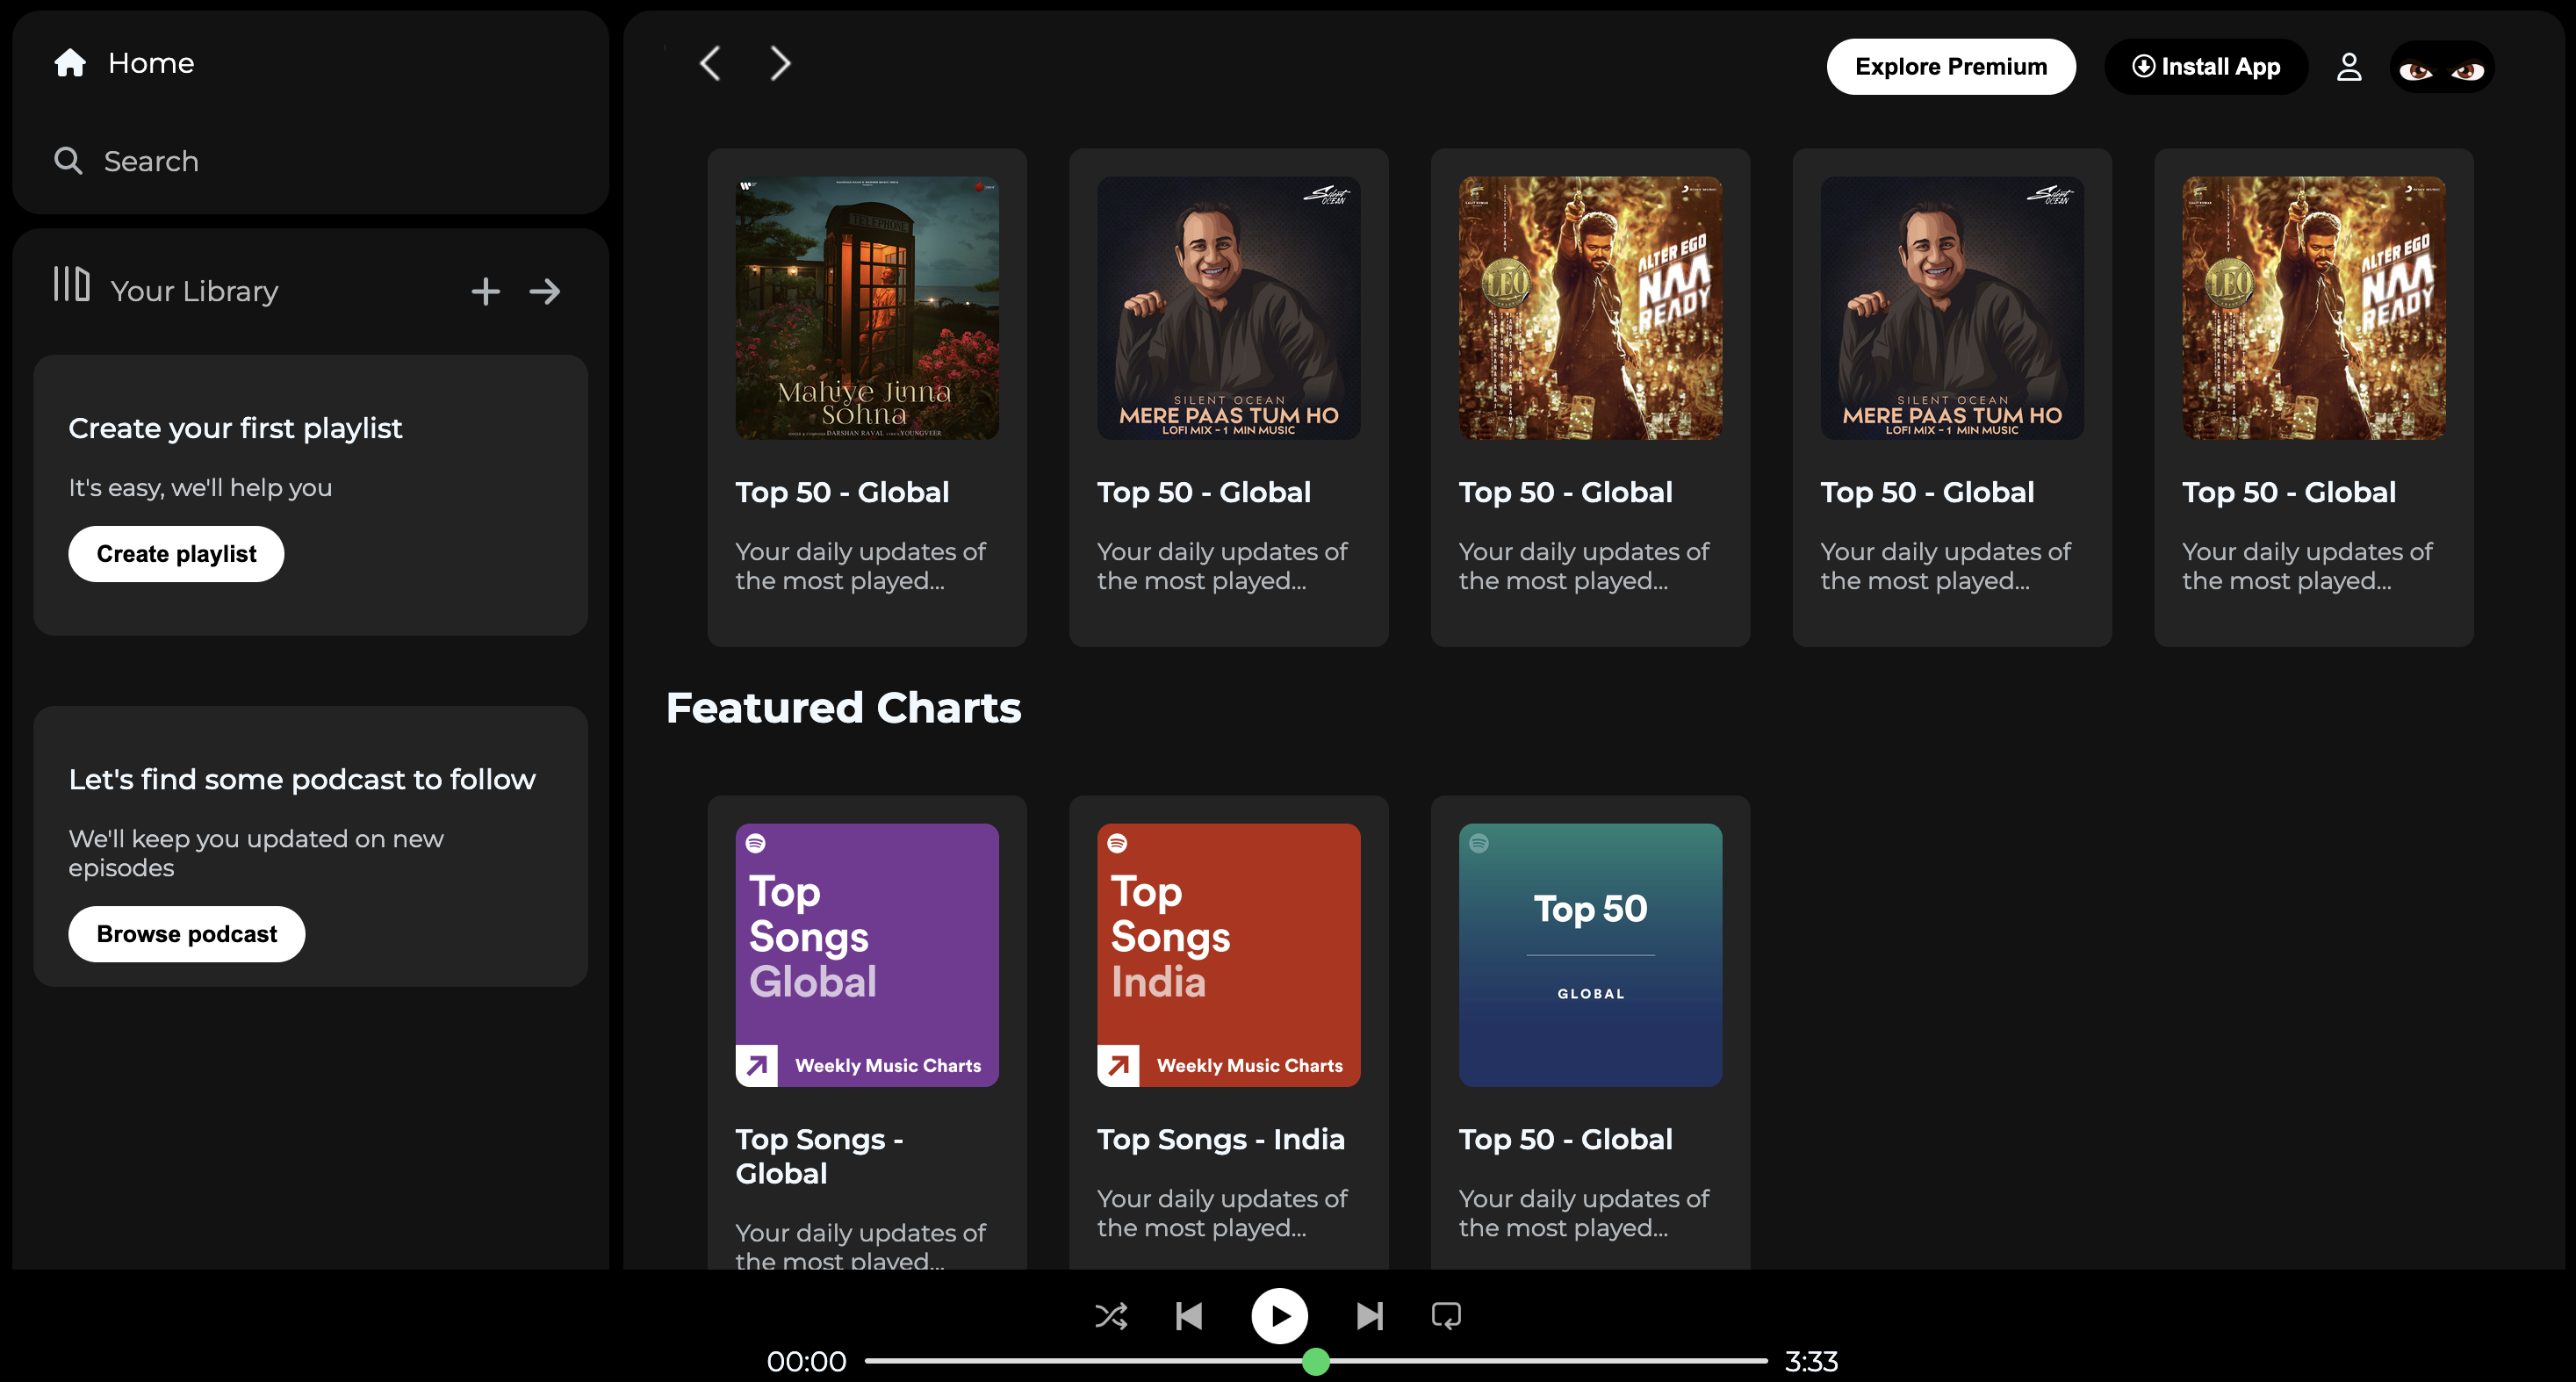Open the Top Songs India red cover
Image resolution: width=2576 pixels, height=1382 pixels.
[1229, 955]
